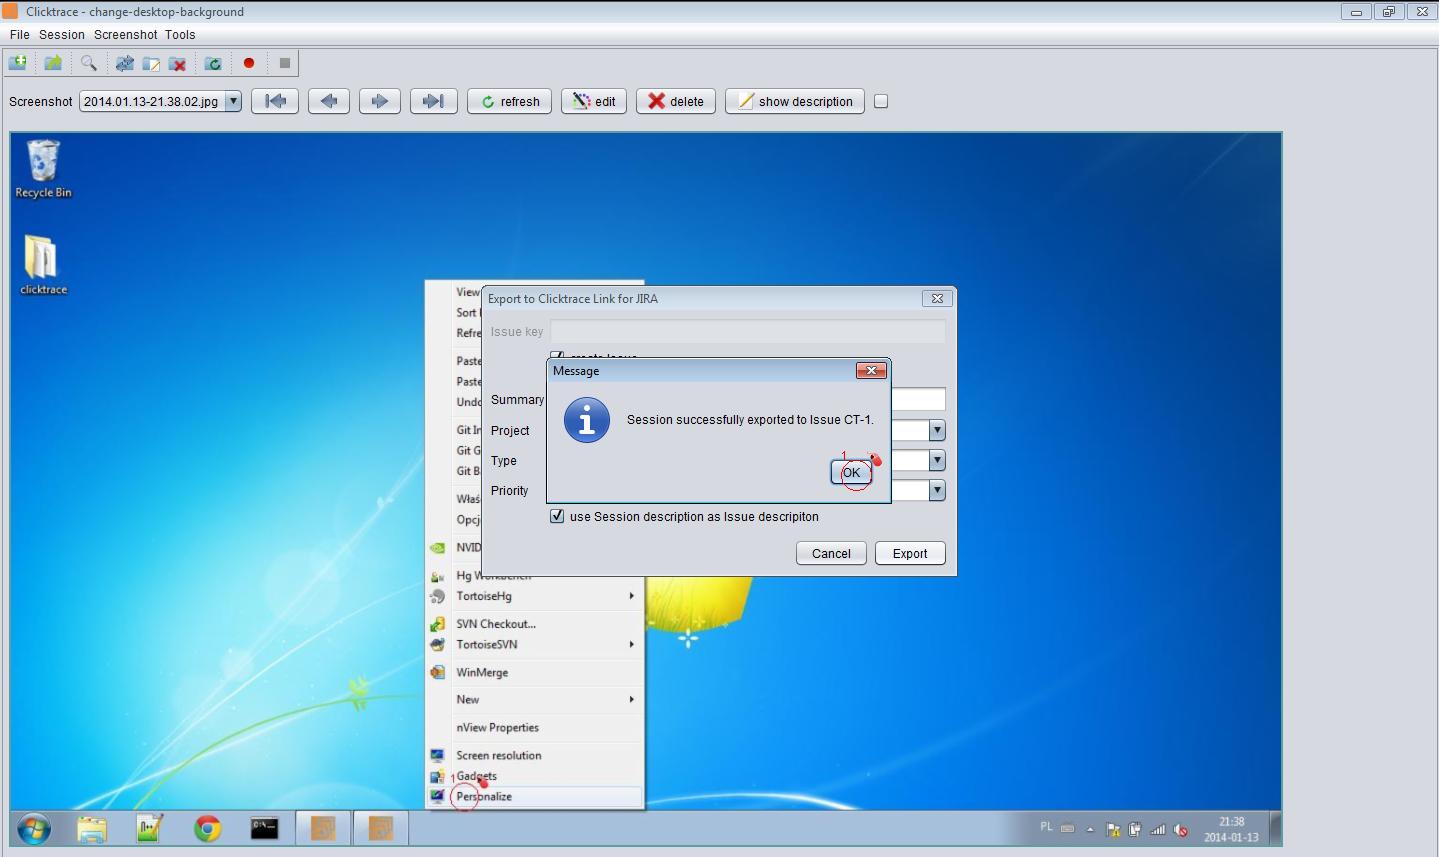Select Personalize in context menu
The height and width of the screenshot is (857, 1439).
[535, 797]
